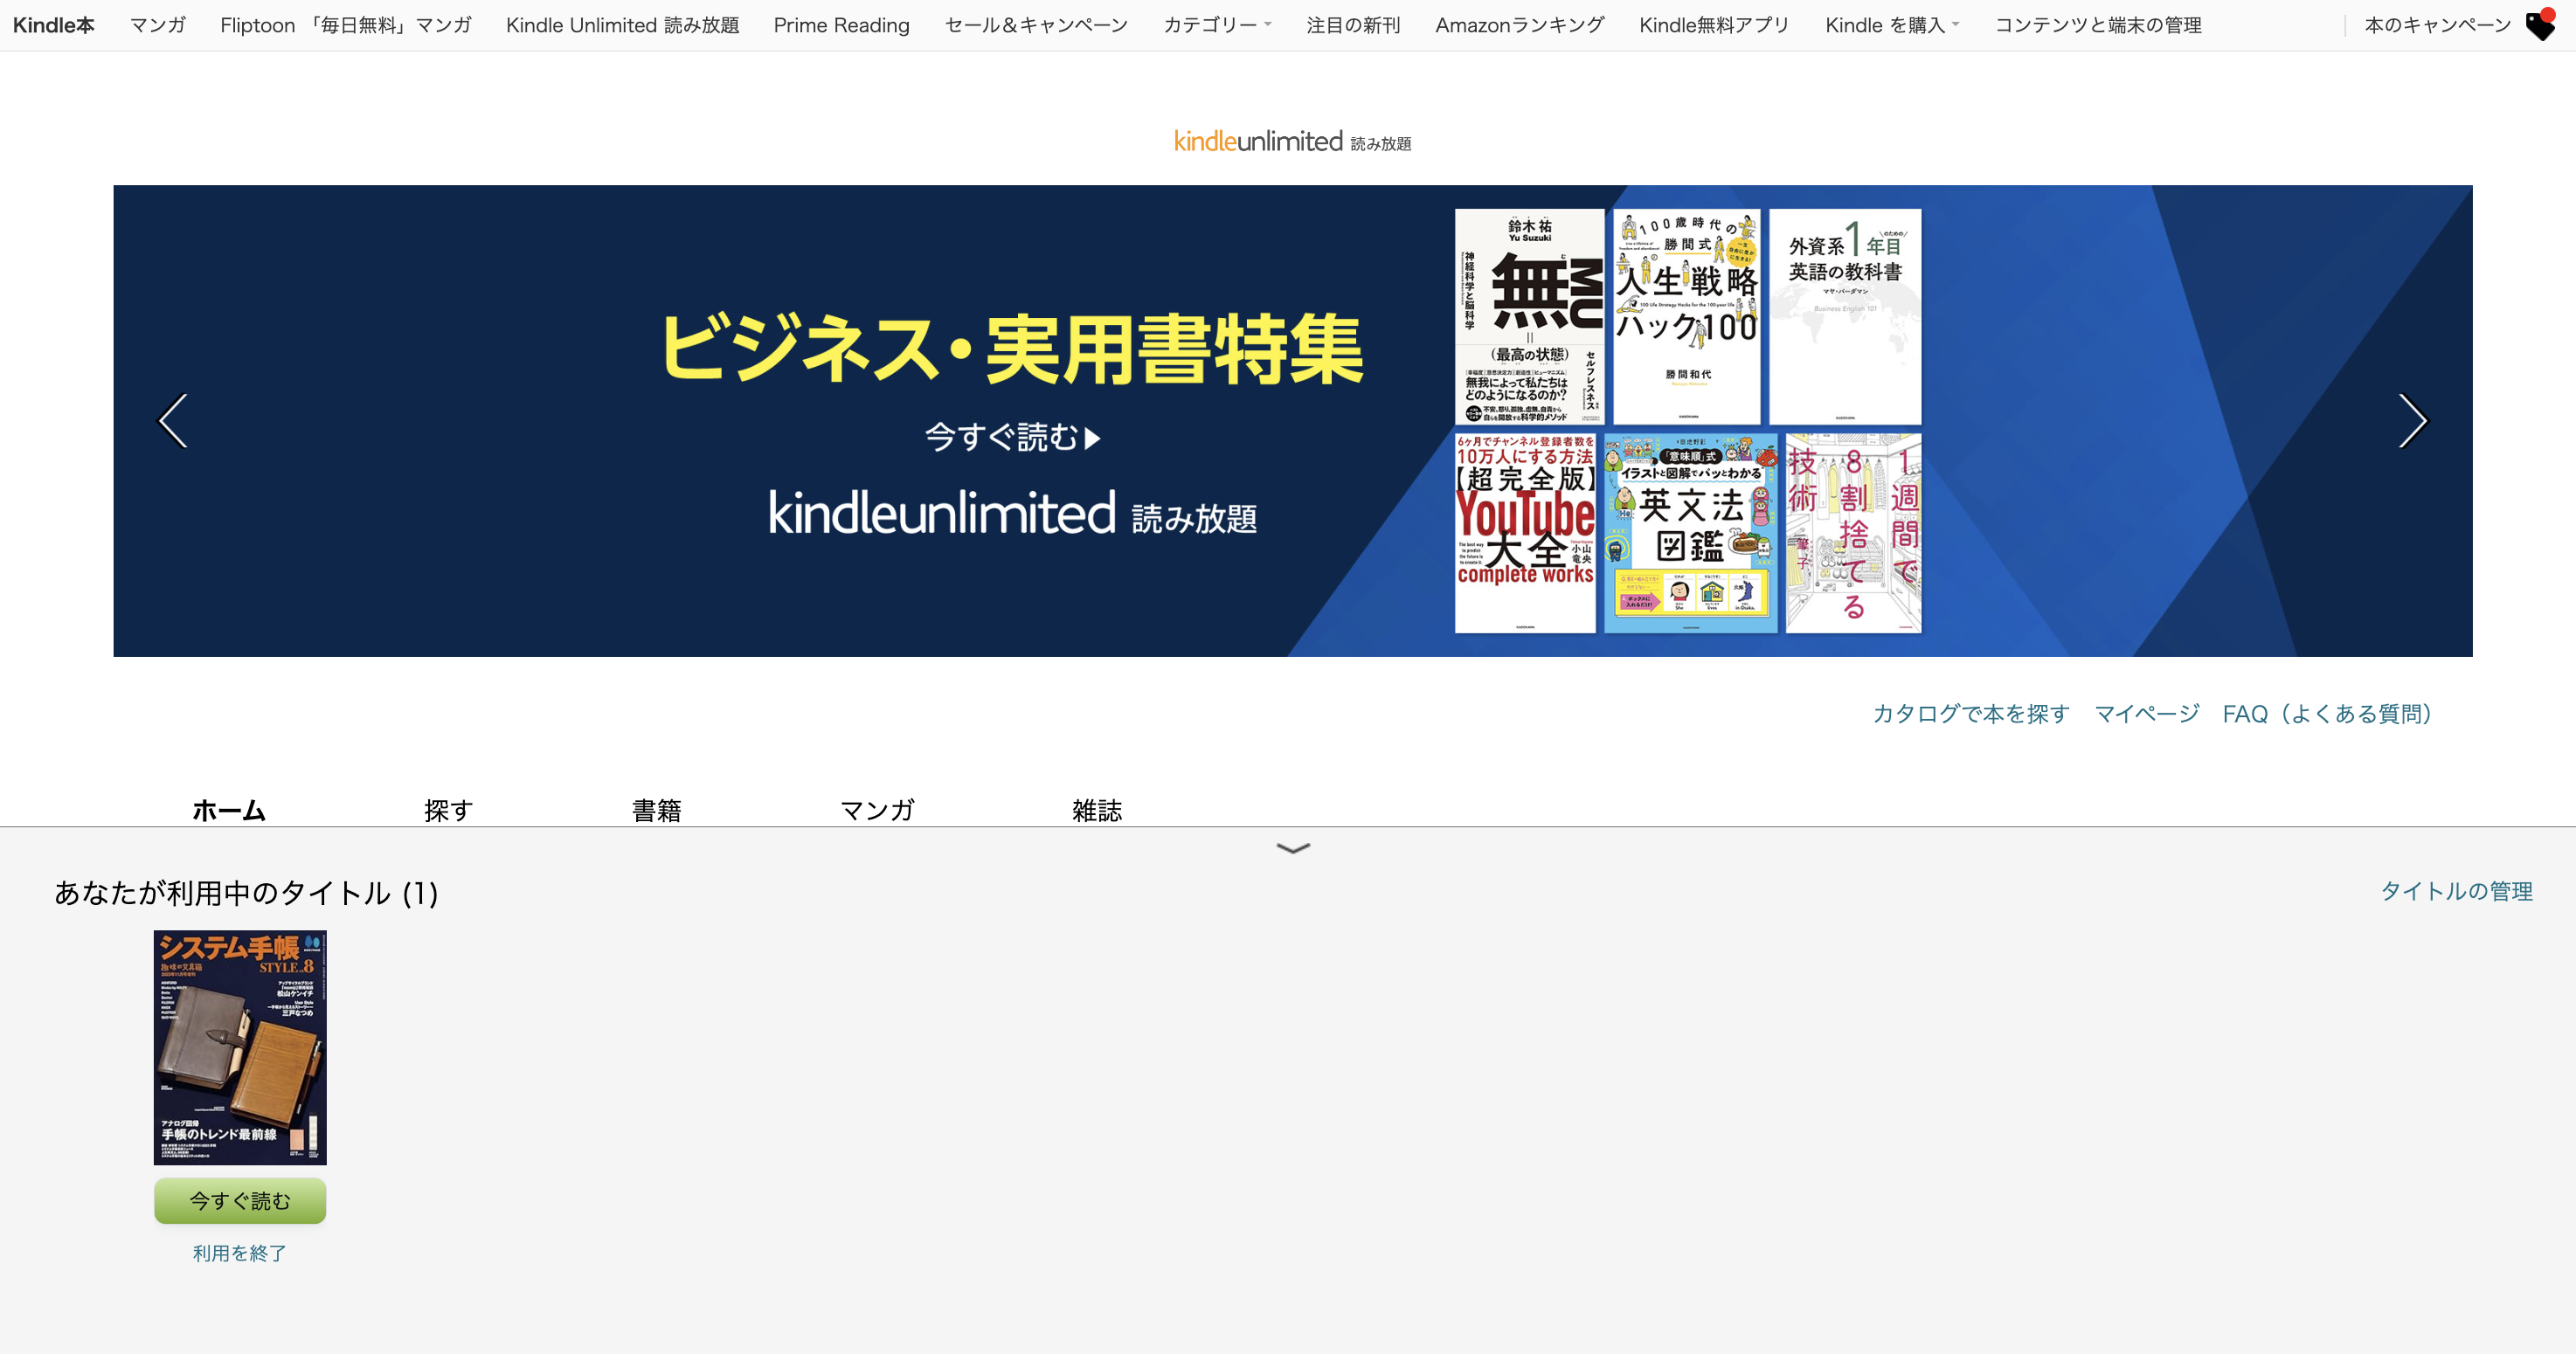
Task: Open the FAQ(よくある質問) link
Action: (2326, 713)
